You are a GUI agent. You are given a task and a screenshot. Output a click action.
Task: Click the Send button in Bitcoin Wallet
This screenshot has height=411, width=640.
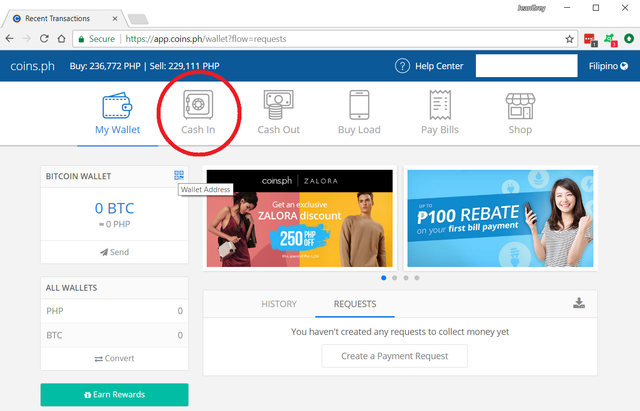click(114, 252)
